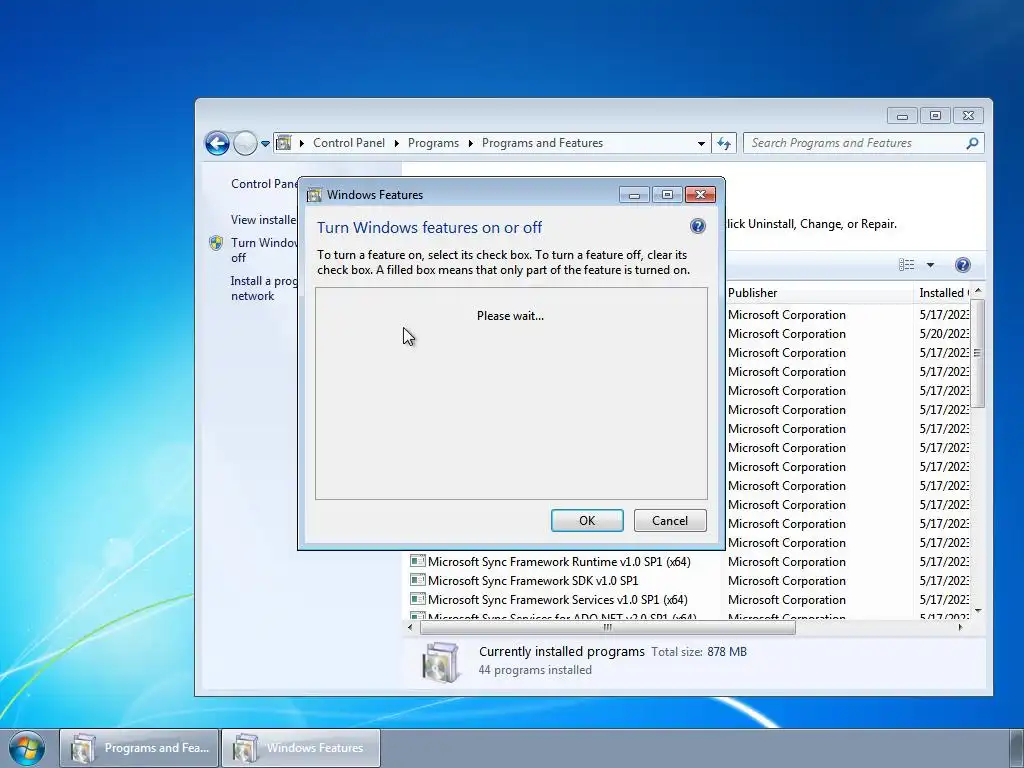Click icon of Microsoft Sync Framework Runtime row
Viewport: 1024px width, 768px height.
coord(417,561)
